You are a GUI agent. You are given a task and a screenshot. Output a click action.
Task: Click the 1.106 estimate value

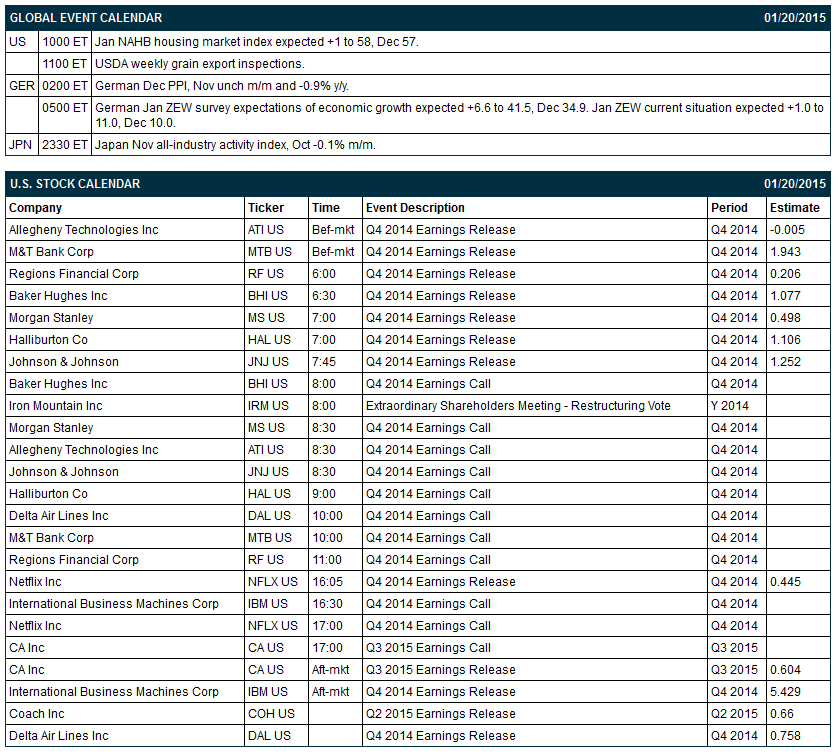pos(785,340)
